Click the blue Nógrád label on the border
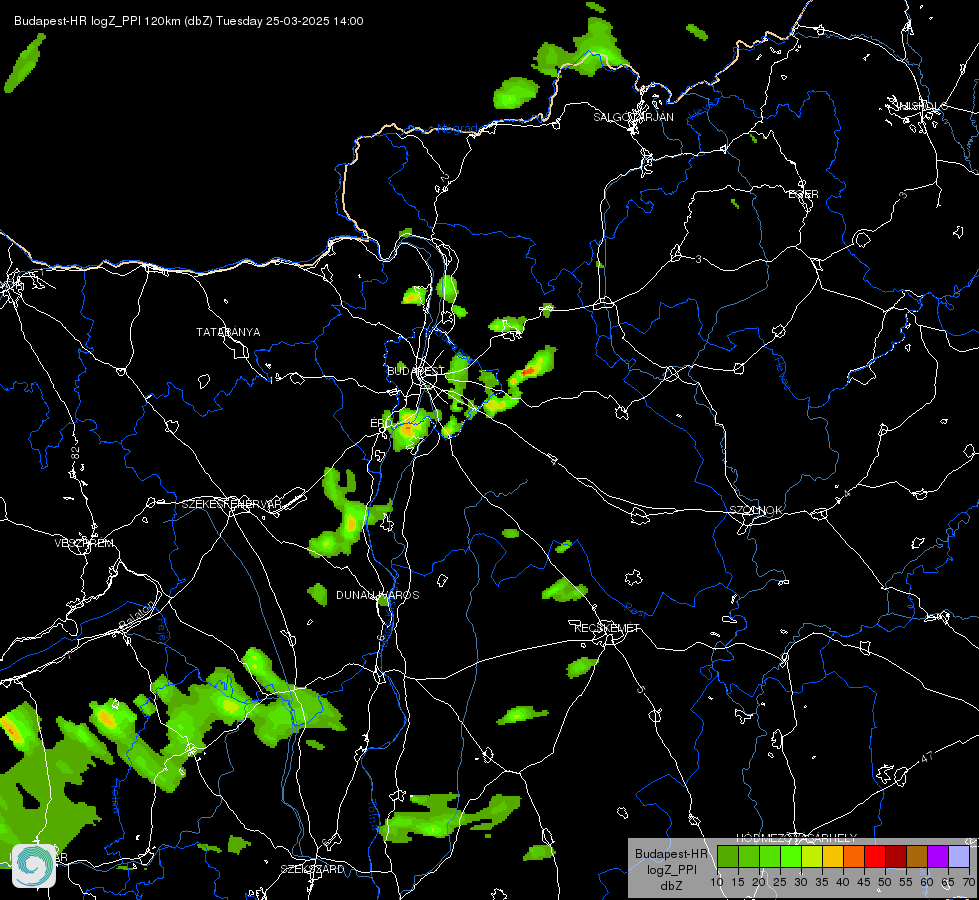 pyautogui.click(x=457, y=128)
